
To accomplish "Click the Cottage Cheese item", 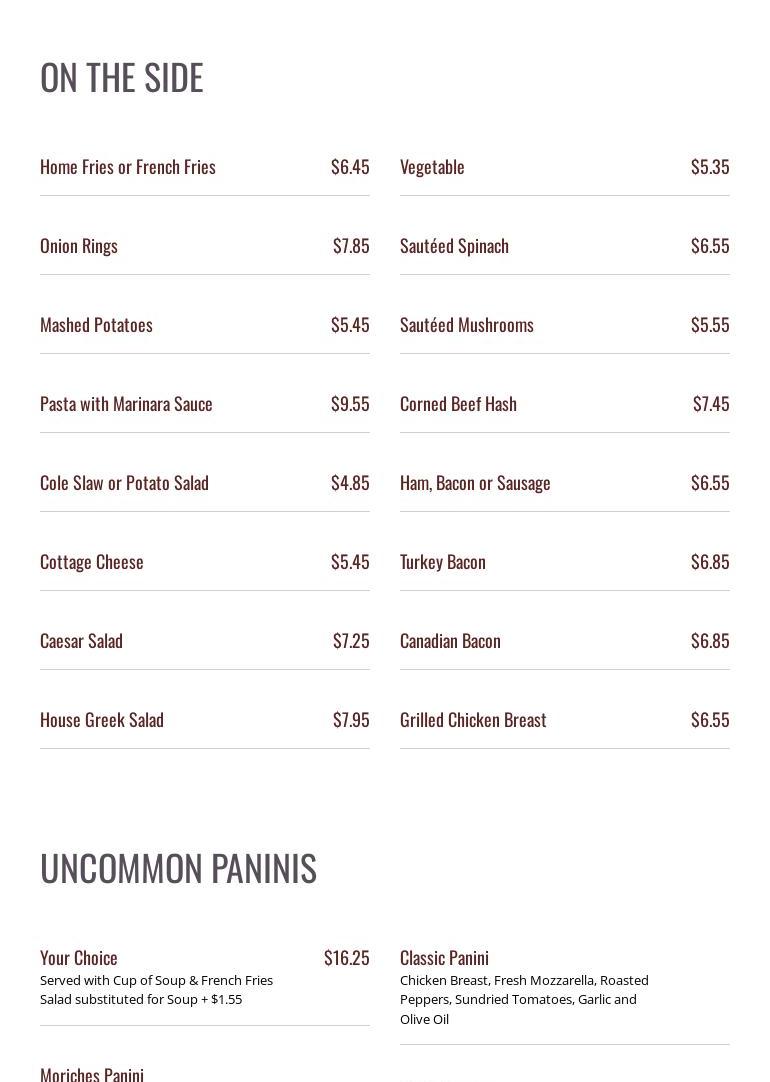I will pyautogui.click(x=92, y=562).
